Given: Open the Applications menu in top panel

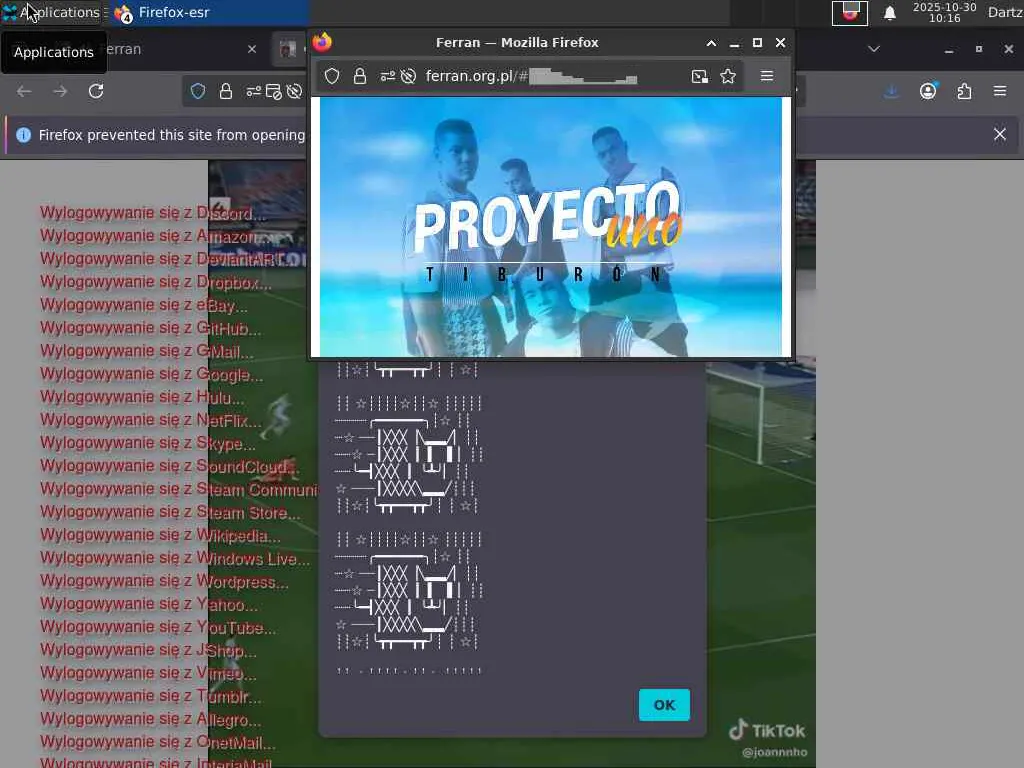Looking at the screenshot, I should (x=51, y=12).
